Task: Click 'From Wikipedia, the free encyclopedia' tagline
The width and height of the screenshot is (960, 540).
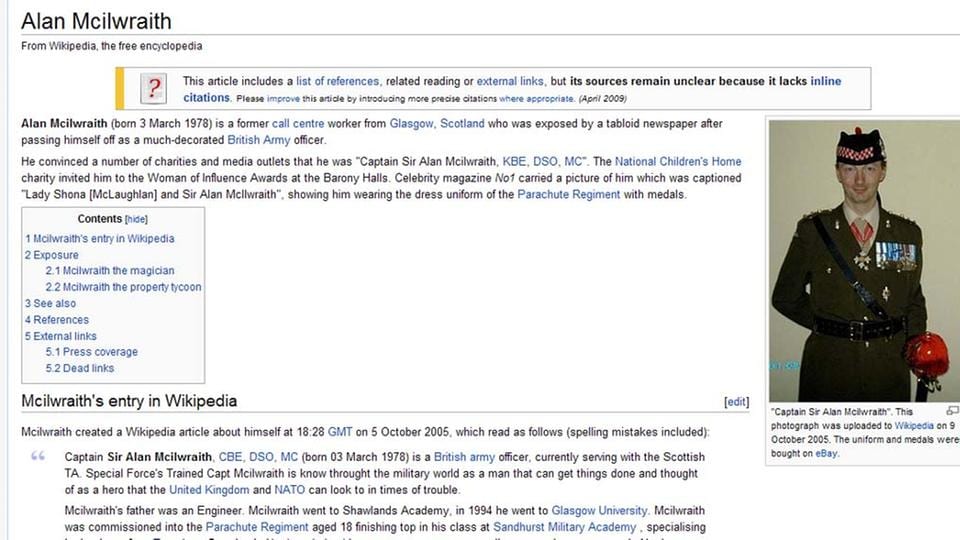Action: [111, 46]
